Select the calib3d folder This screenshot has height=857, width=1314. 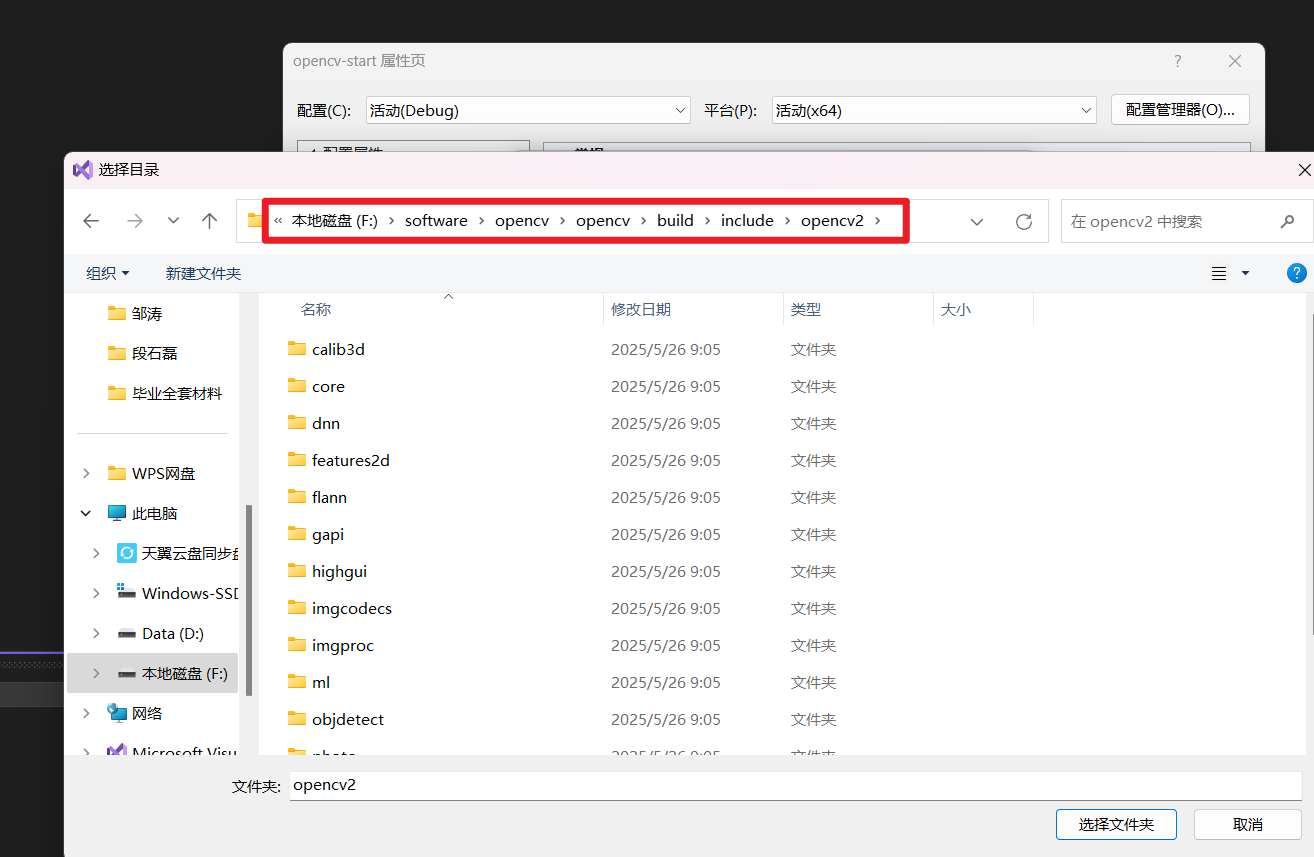338,349
